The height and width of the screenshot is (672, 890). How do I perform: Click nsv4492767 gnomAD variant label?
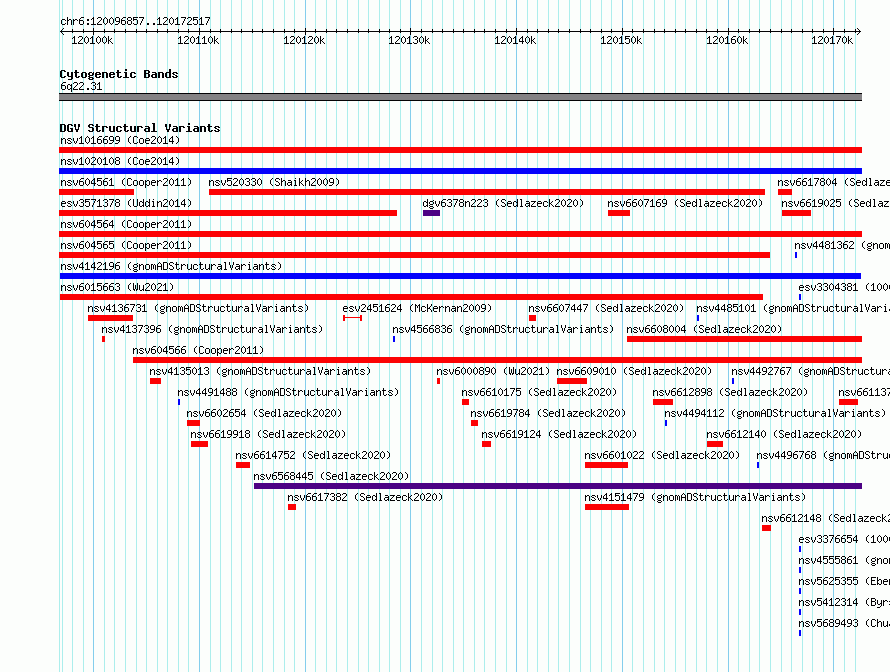pyautogui.click(x=811, y=371)
